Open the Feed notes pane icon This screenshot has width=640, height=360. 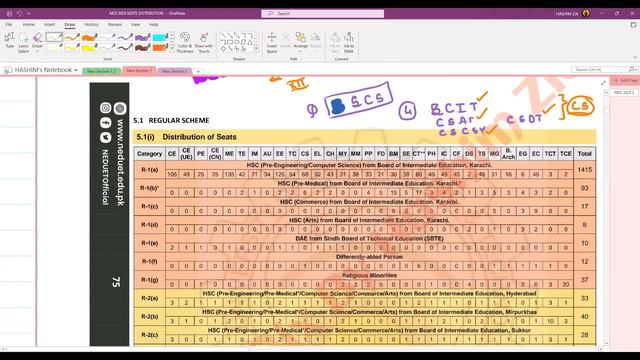click(633, 25)
